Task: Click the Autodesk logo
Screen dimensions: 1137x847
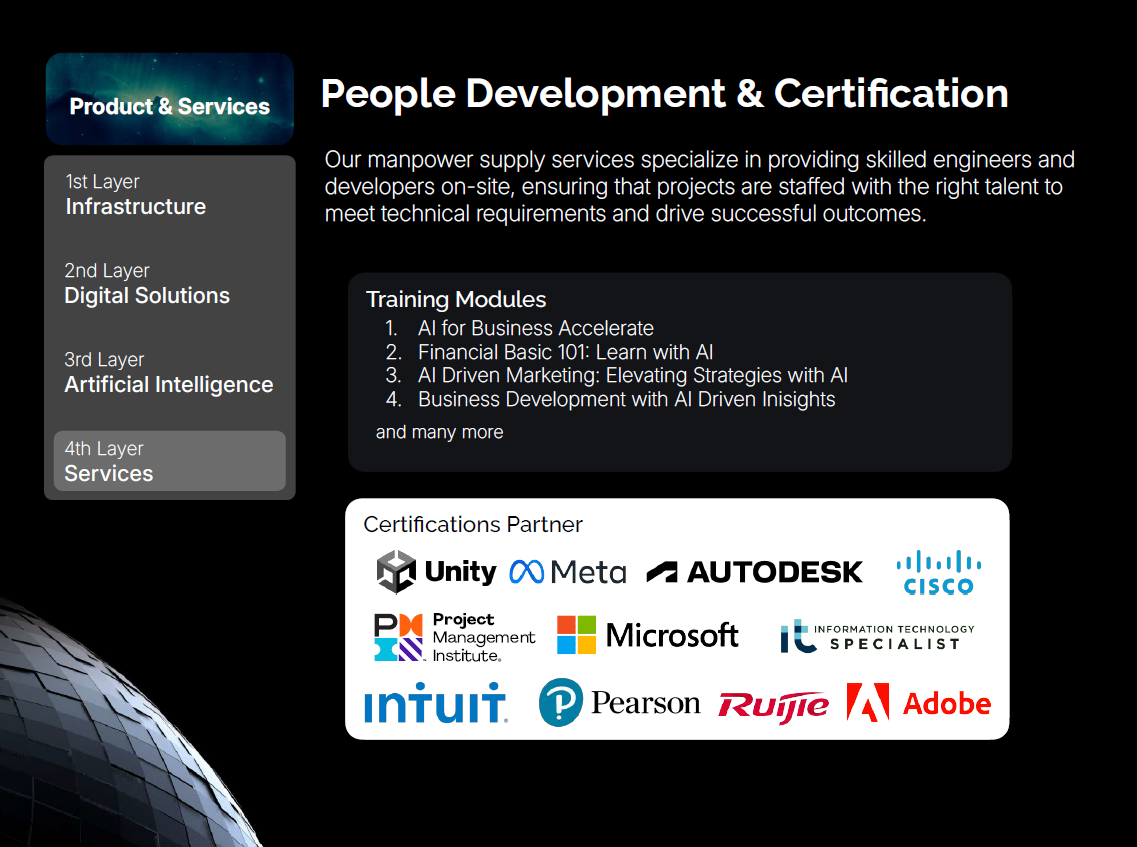Action: [754, 572]
